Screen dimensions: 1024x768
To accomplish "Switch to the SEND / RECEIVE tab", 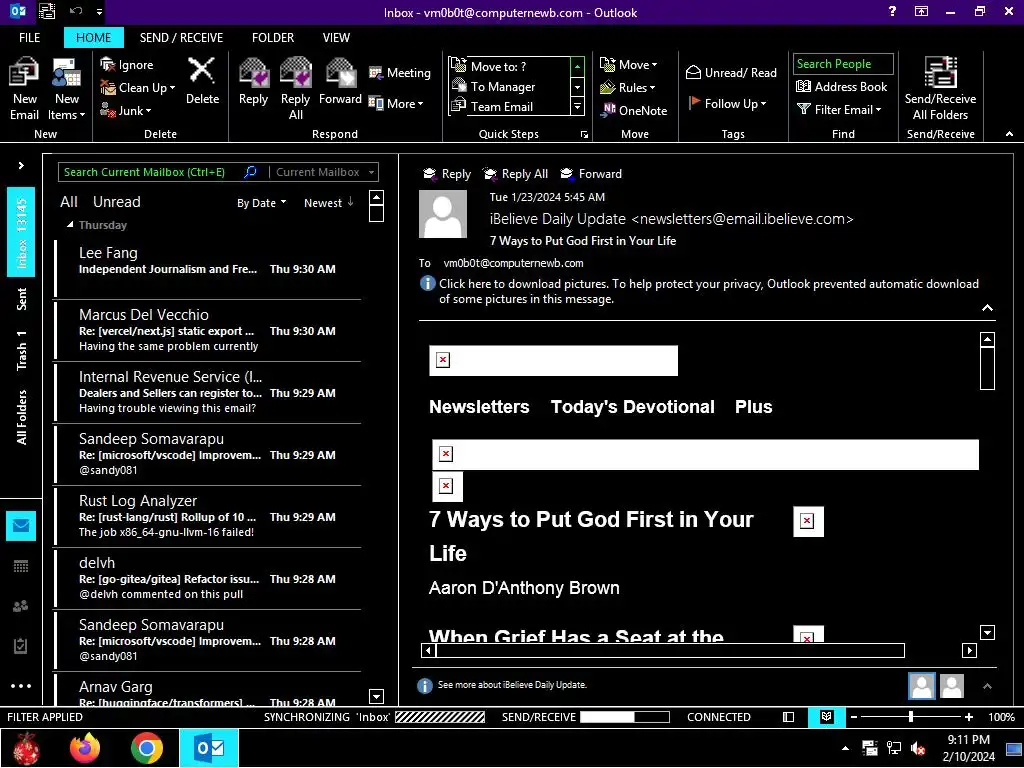I will (181, 38).
